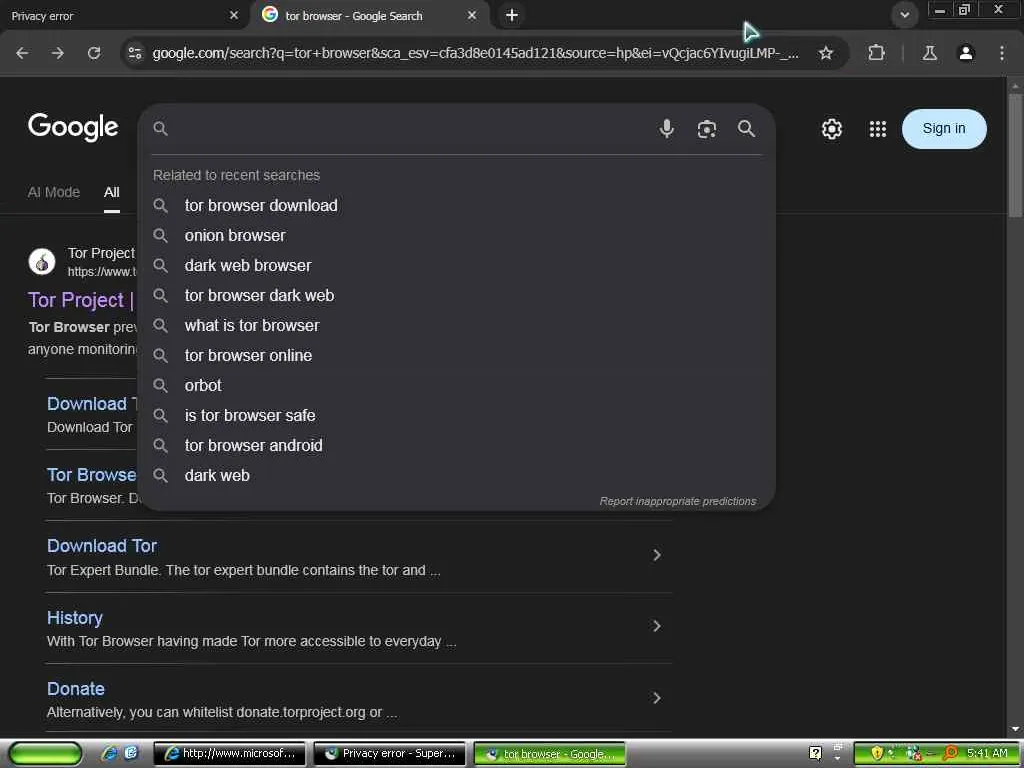This screenshot has width=1024, height=768.
Task: Click chevron beside Donate sitelink
Action: pyautogui.click(x=657, y=698)
